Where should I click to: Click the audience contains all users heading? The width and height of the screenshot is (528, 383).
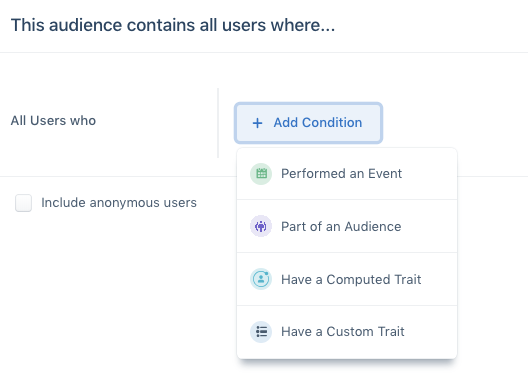(173, 25)
